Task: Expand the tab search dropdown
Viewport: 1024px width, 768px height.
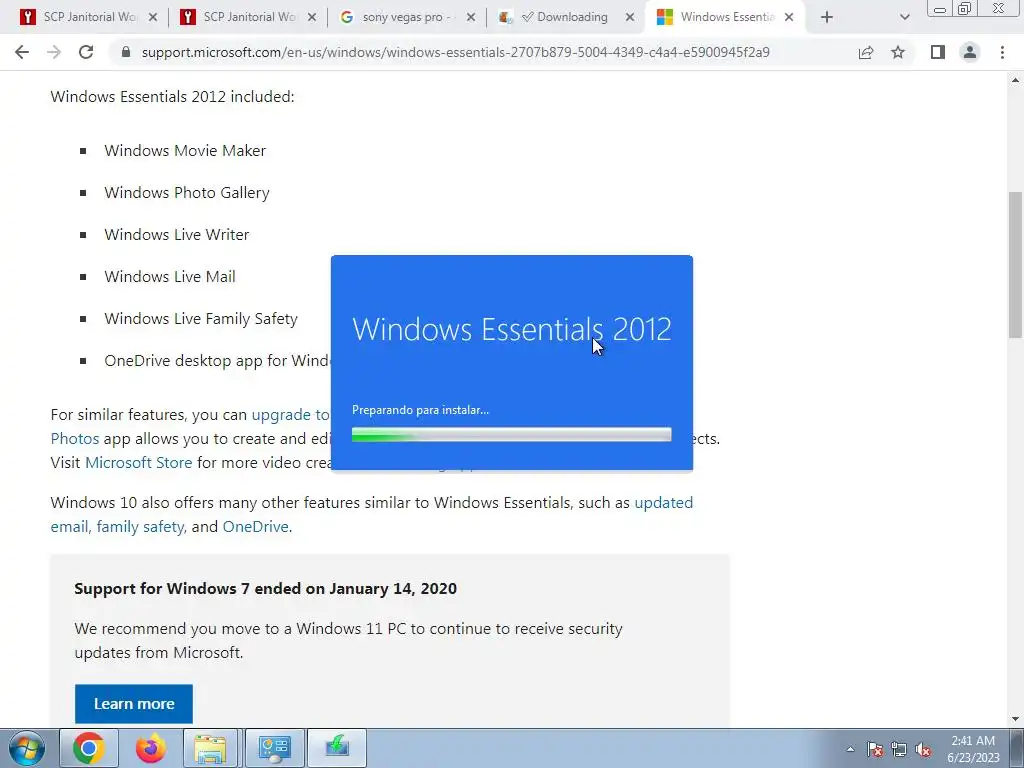Action: pyautogui.click(x=904, y=18)
